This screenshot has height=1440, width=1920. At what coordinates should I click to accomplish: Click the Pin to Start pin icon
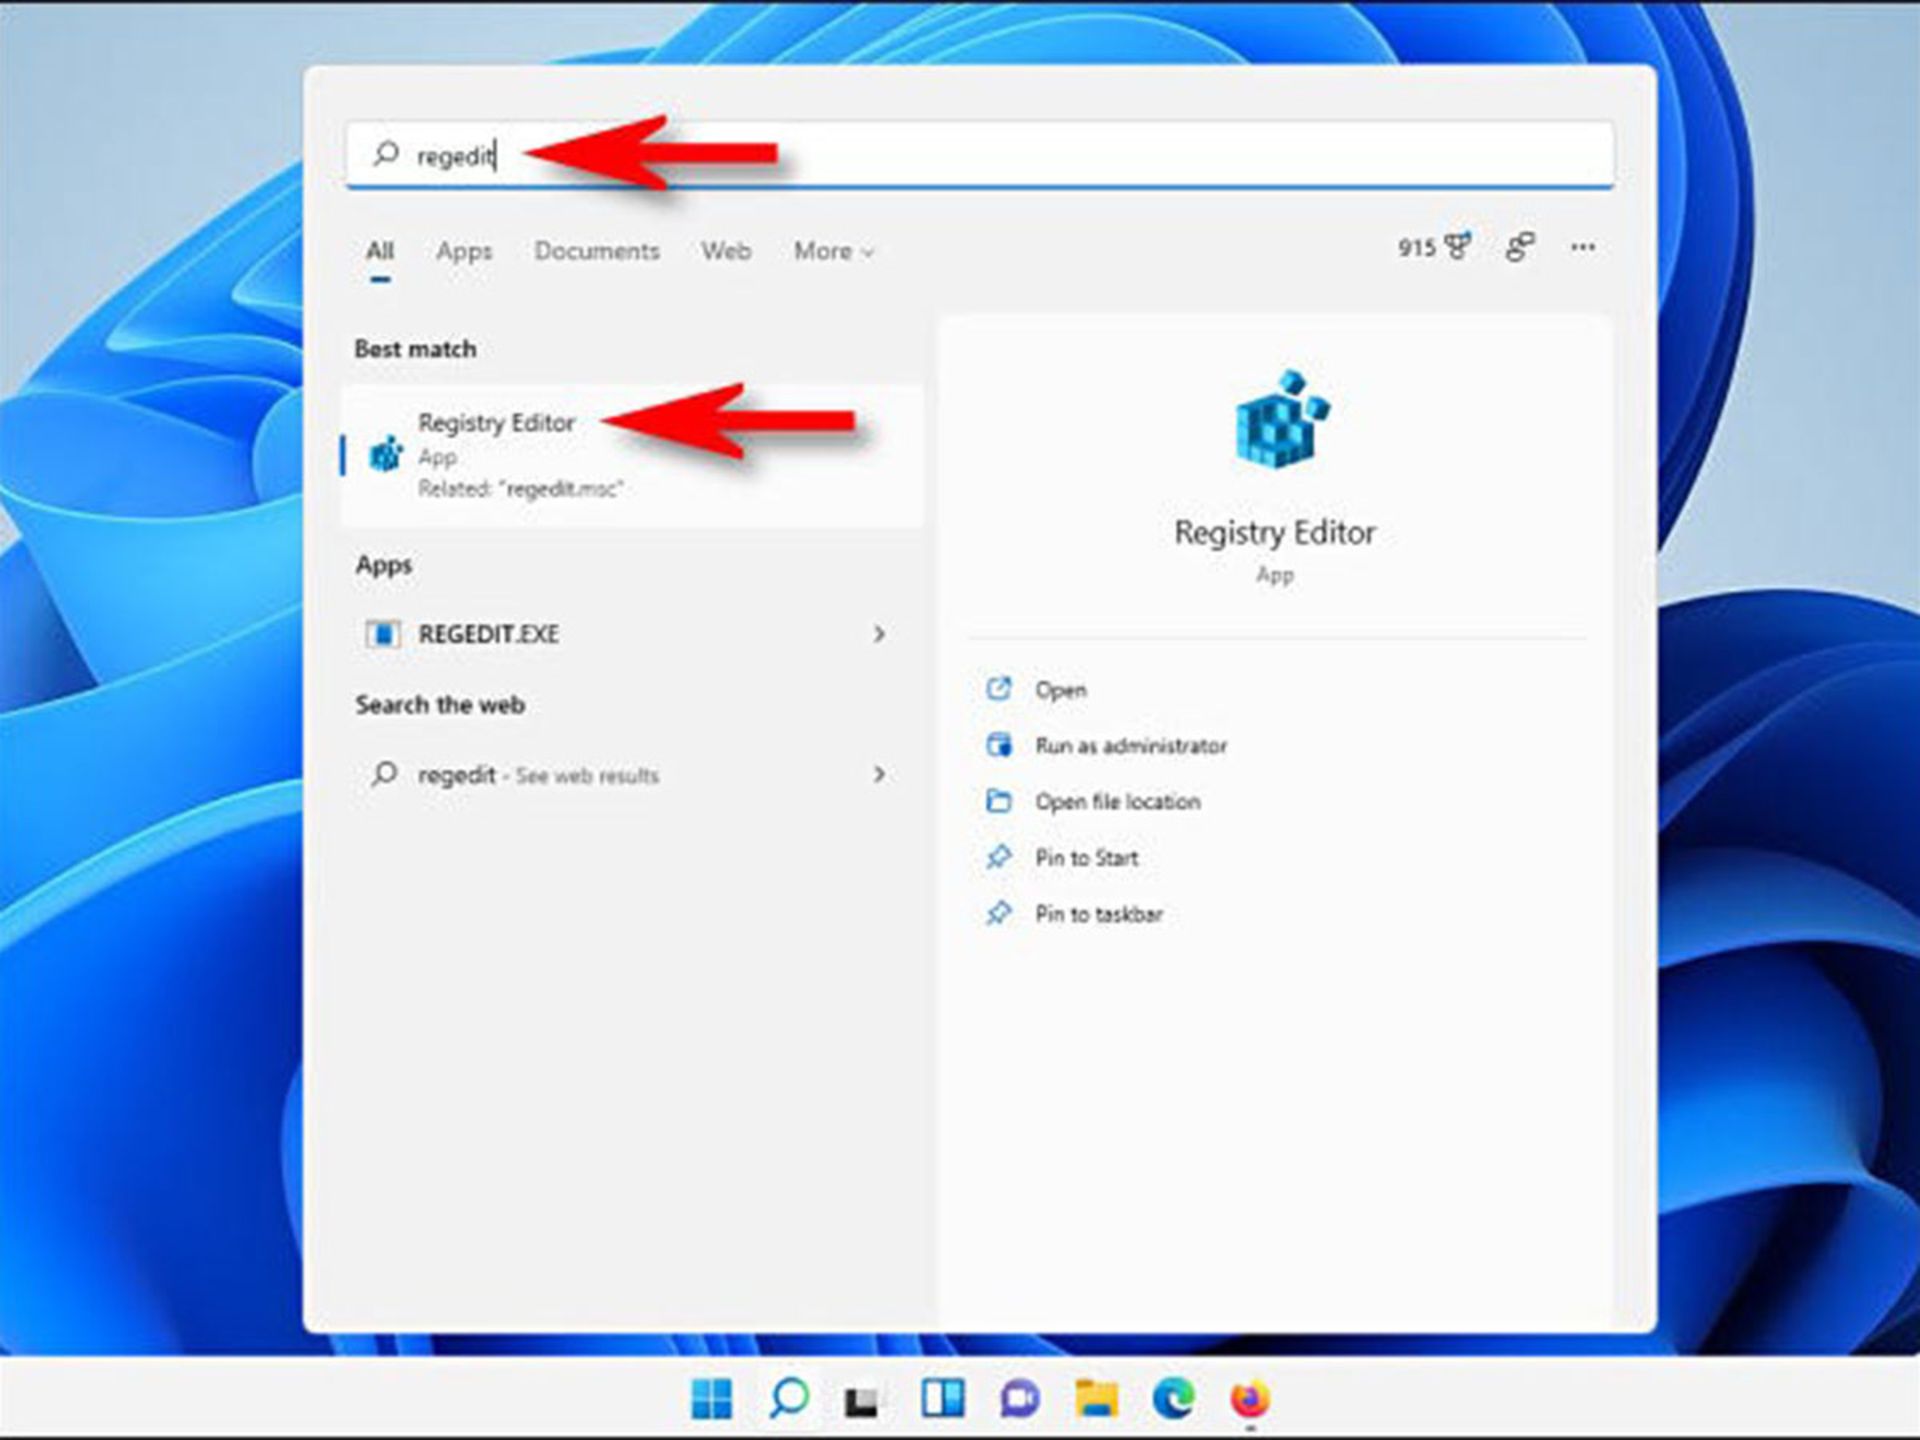point(999,857)
